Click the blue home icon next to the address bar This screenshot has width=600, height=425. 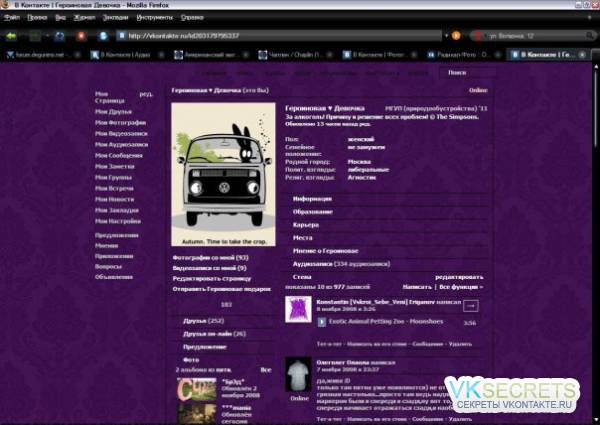pyautogui.click(x=103, y=36)
